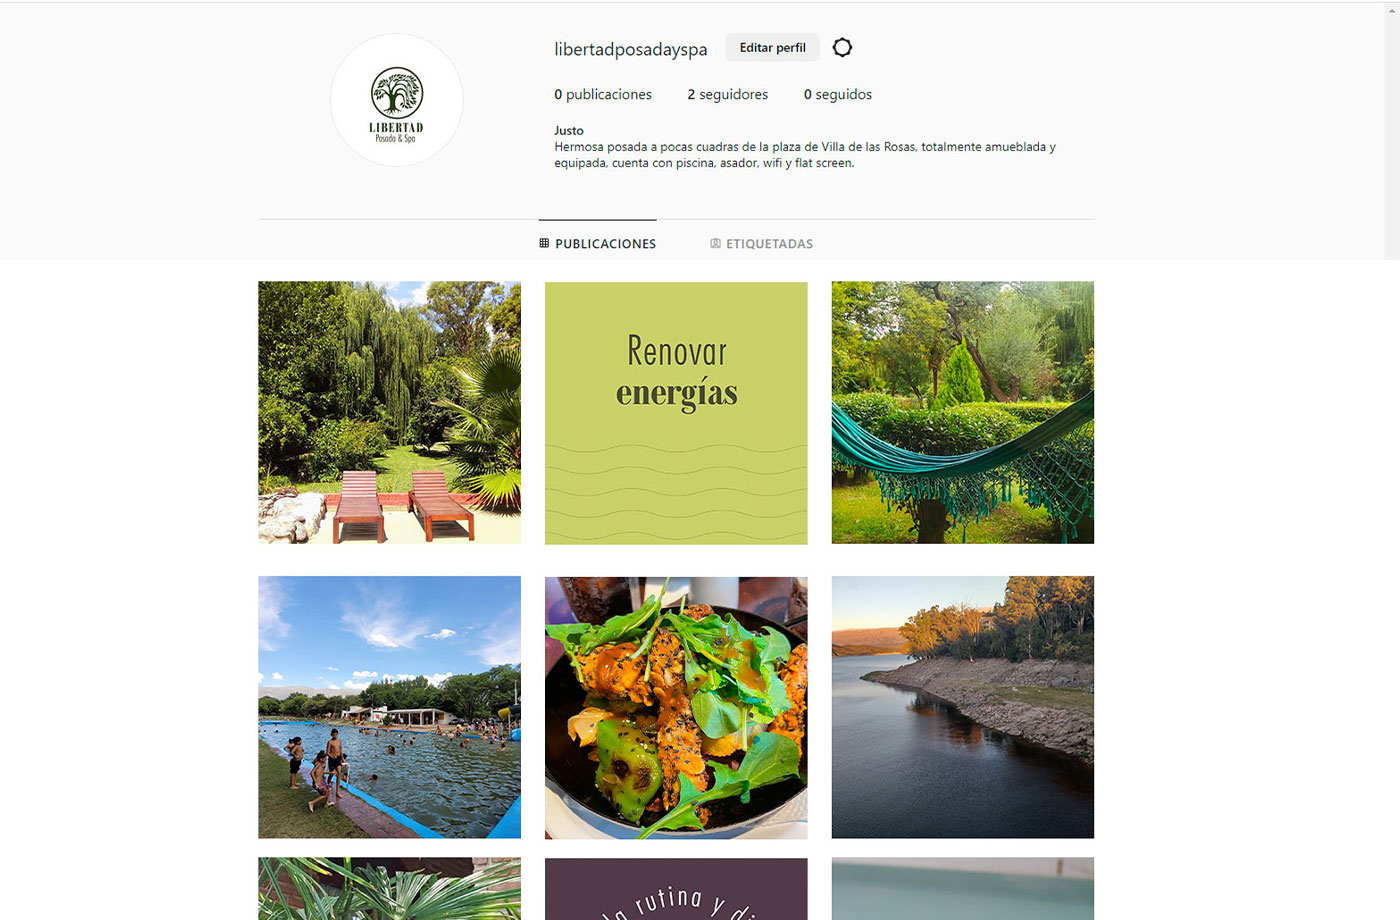Screen dimensions: 1400x920
Task: Open the 2 seguidores list
Action: (x=727, y=94)
